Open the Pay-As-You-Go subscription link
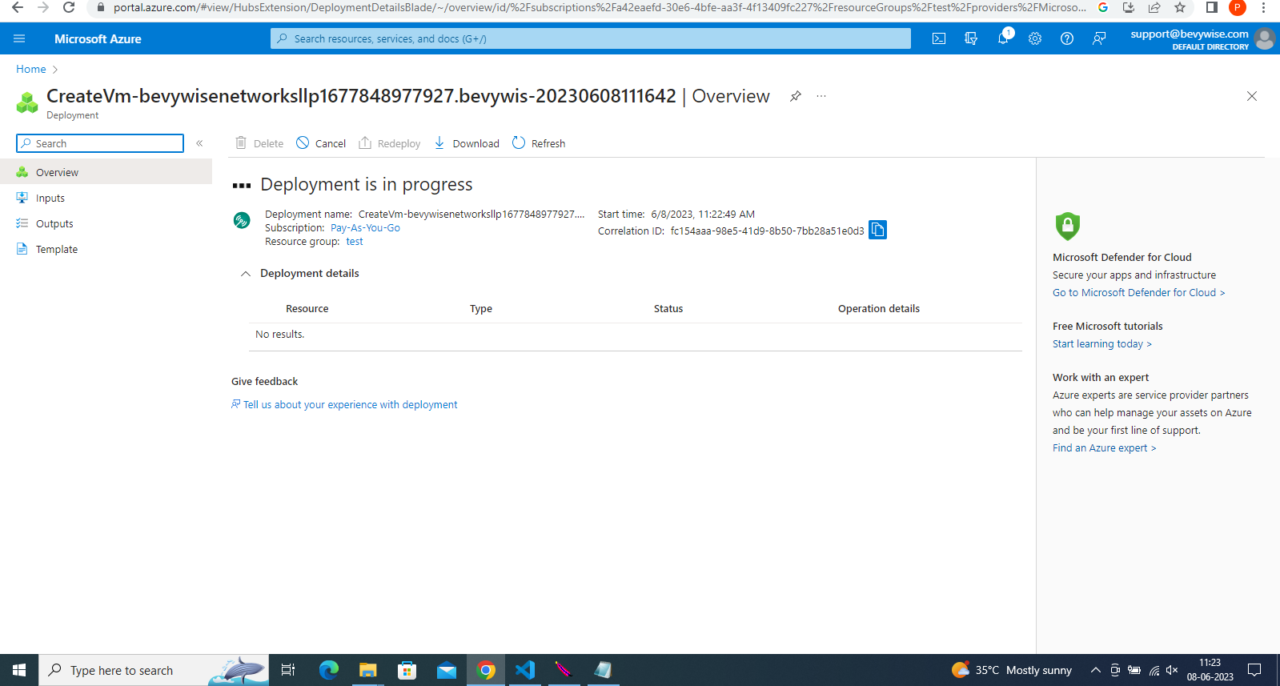Image resolution: width=1280 pixels, height=686 pixels. tap(365, 228)
